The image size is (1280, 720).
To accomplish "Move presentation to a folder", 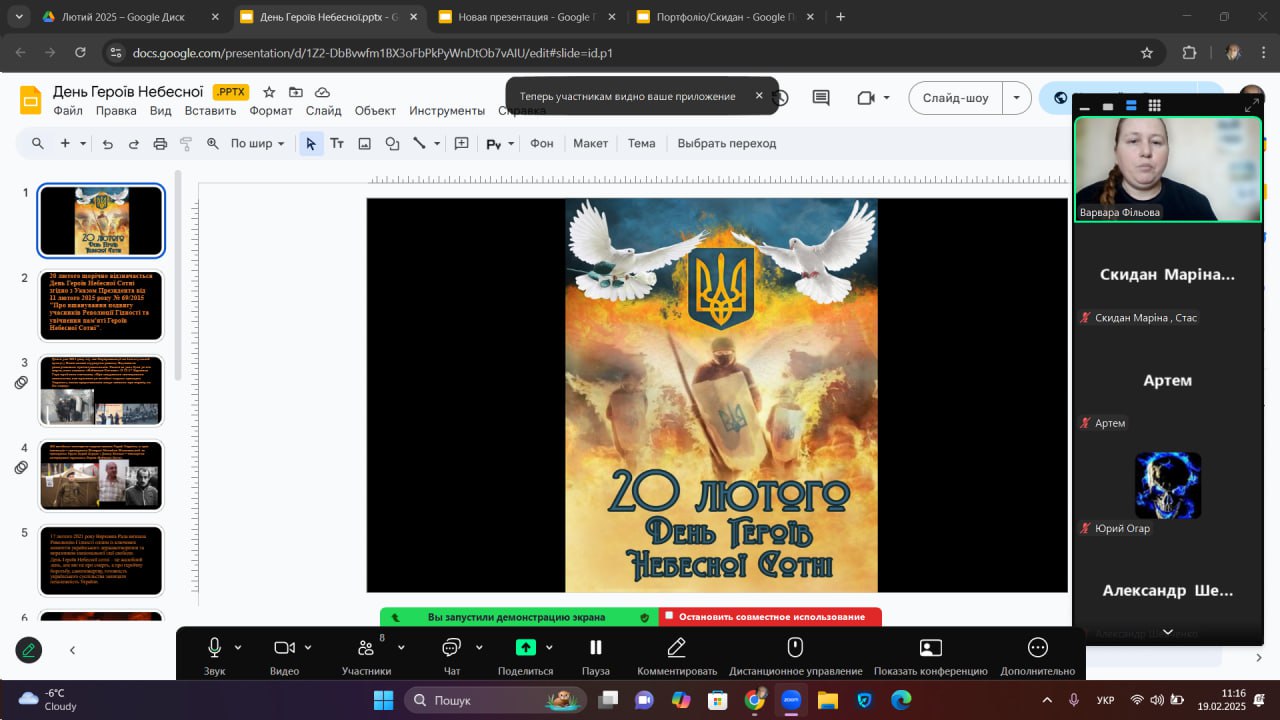I will [x=296, y=92].
